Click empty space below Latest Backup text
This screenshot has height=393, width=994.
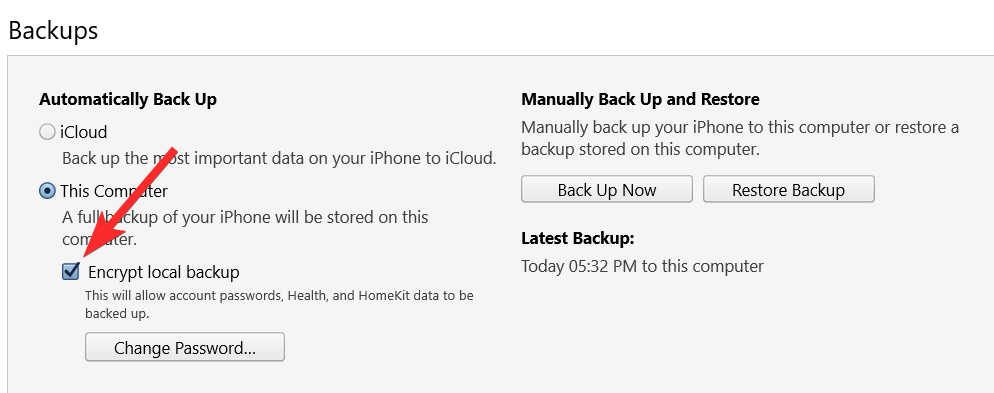pos(729,330)
